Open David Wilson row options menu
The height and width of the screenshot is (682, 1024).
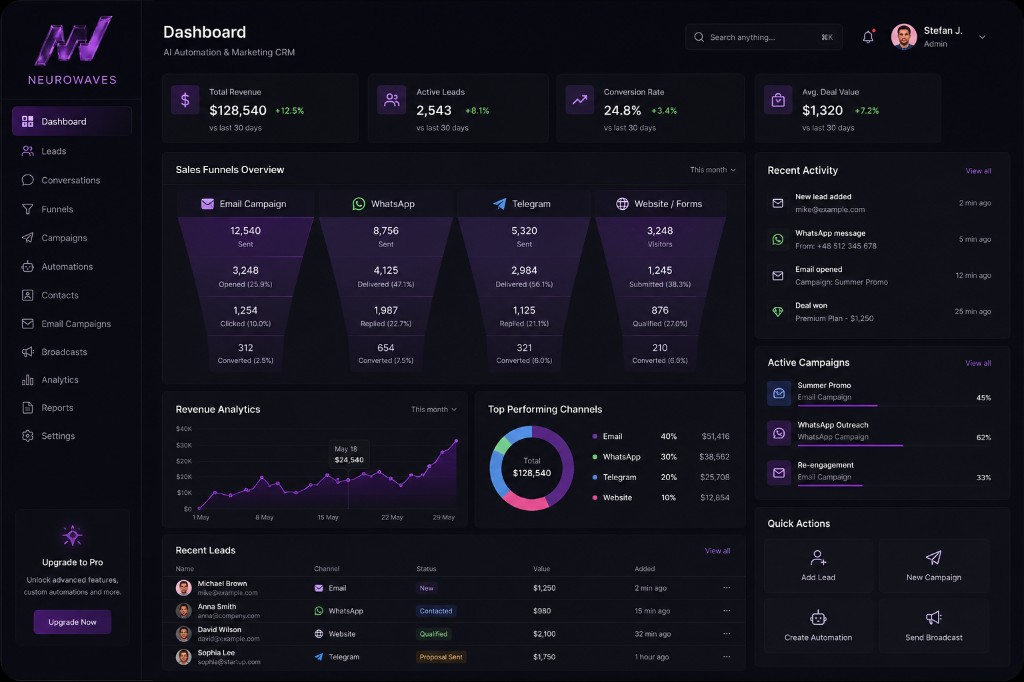pos(727,634)
